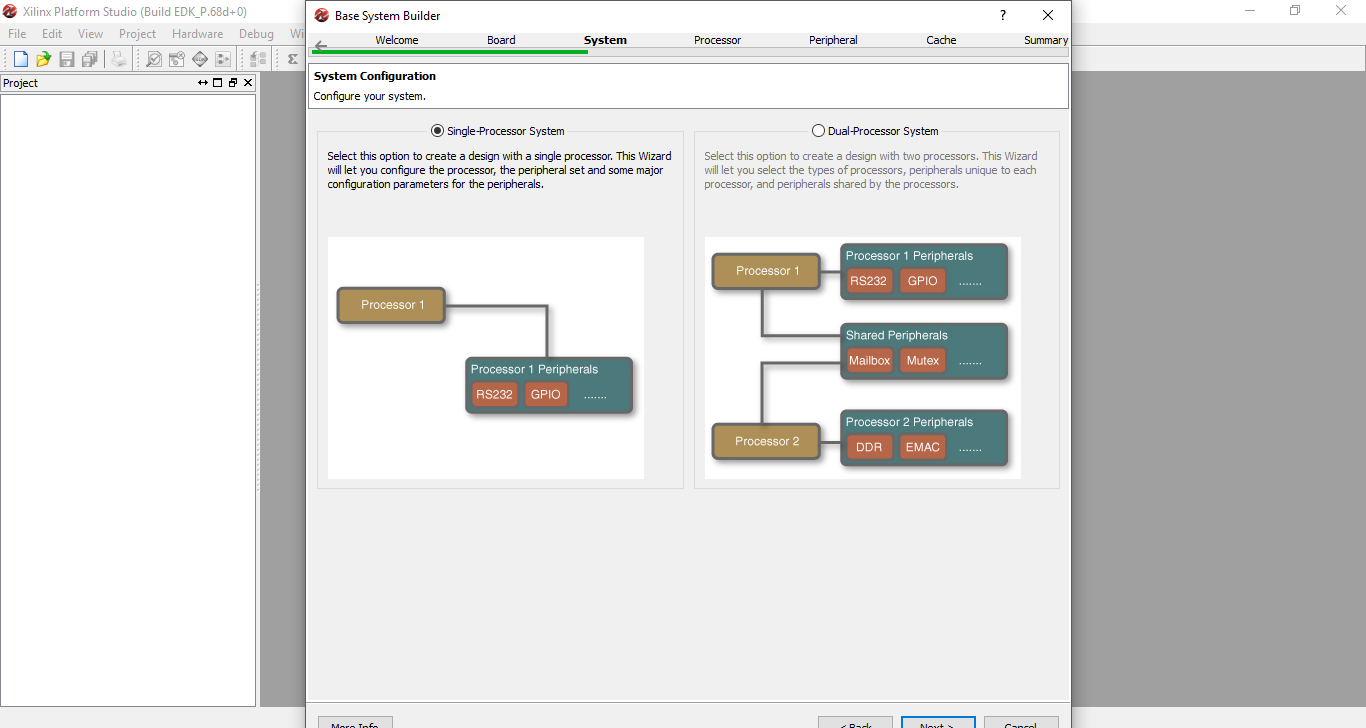Go to the Board wizard step
The height and width of the screenshot is (728, 1366).
[501, 40]
